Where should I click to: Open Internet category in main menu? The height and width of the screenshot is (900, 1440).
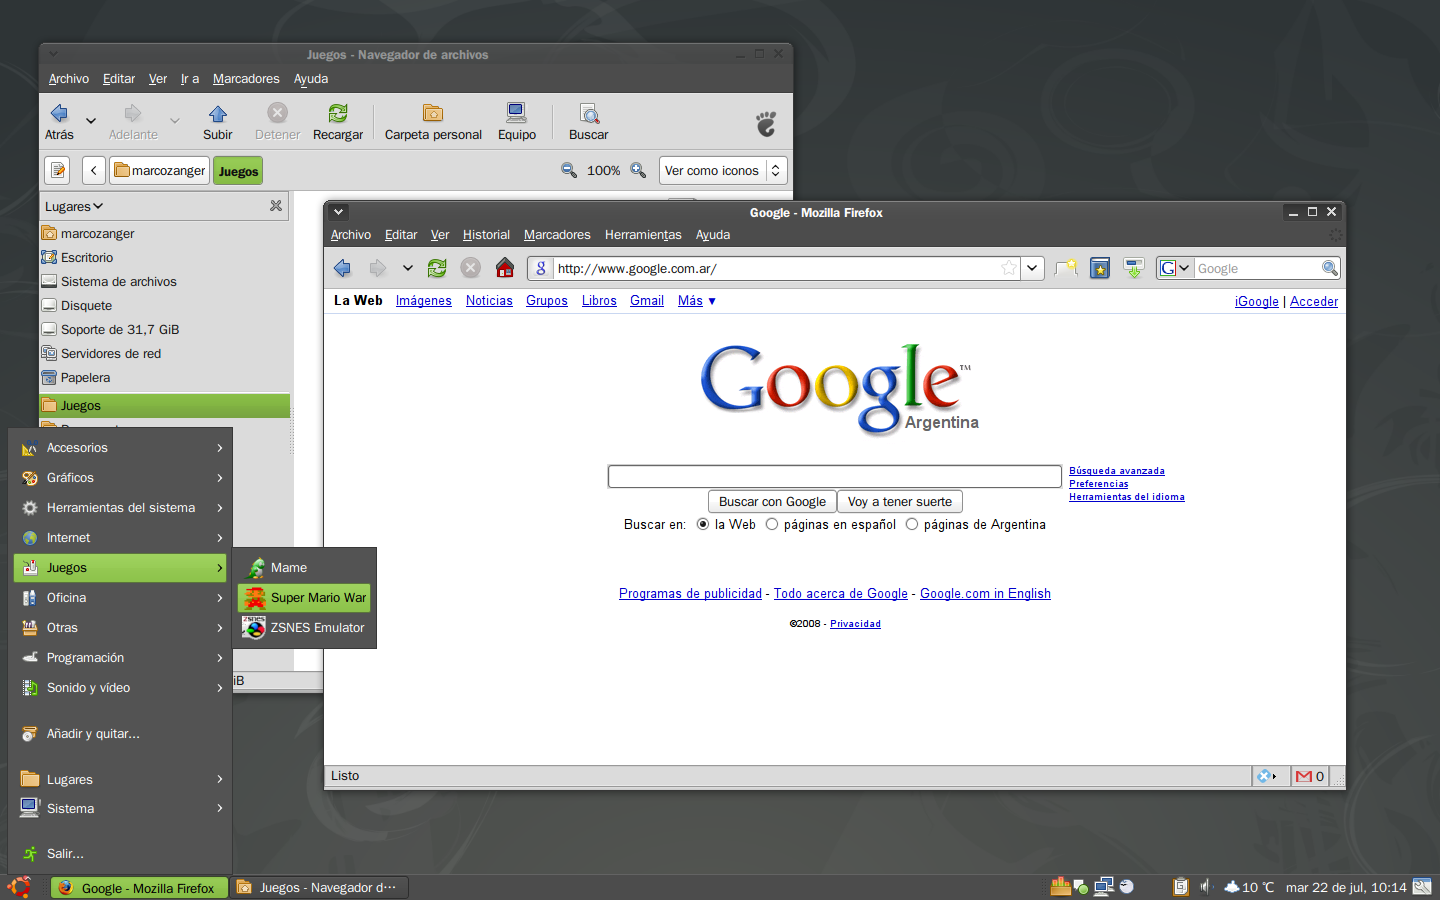click(121, 538)
